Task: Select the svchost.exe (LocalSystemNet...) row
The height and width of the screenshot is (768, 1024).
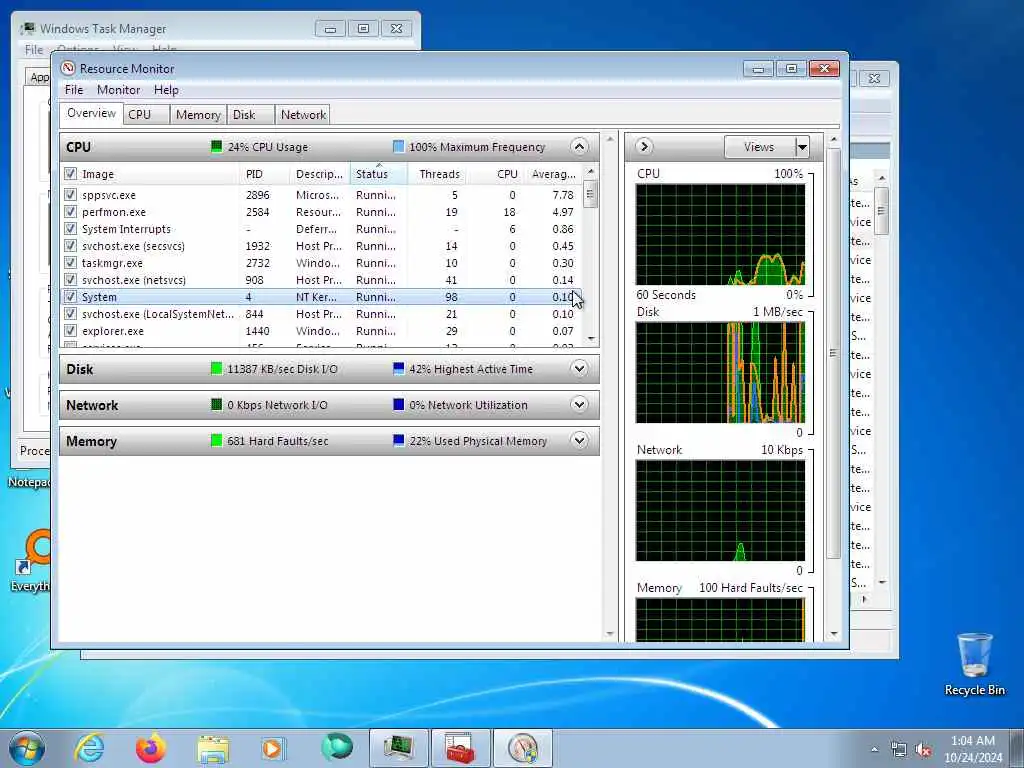Action: (x=320, y=313)
